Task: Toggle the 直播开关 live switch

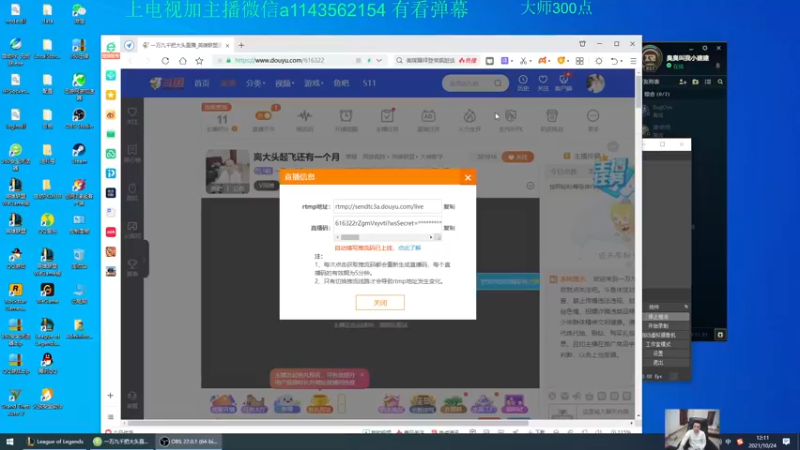Action: tap(263, 116)
